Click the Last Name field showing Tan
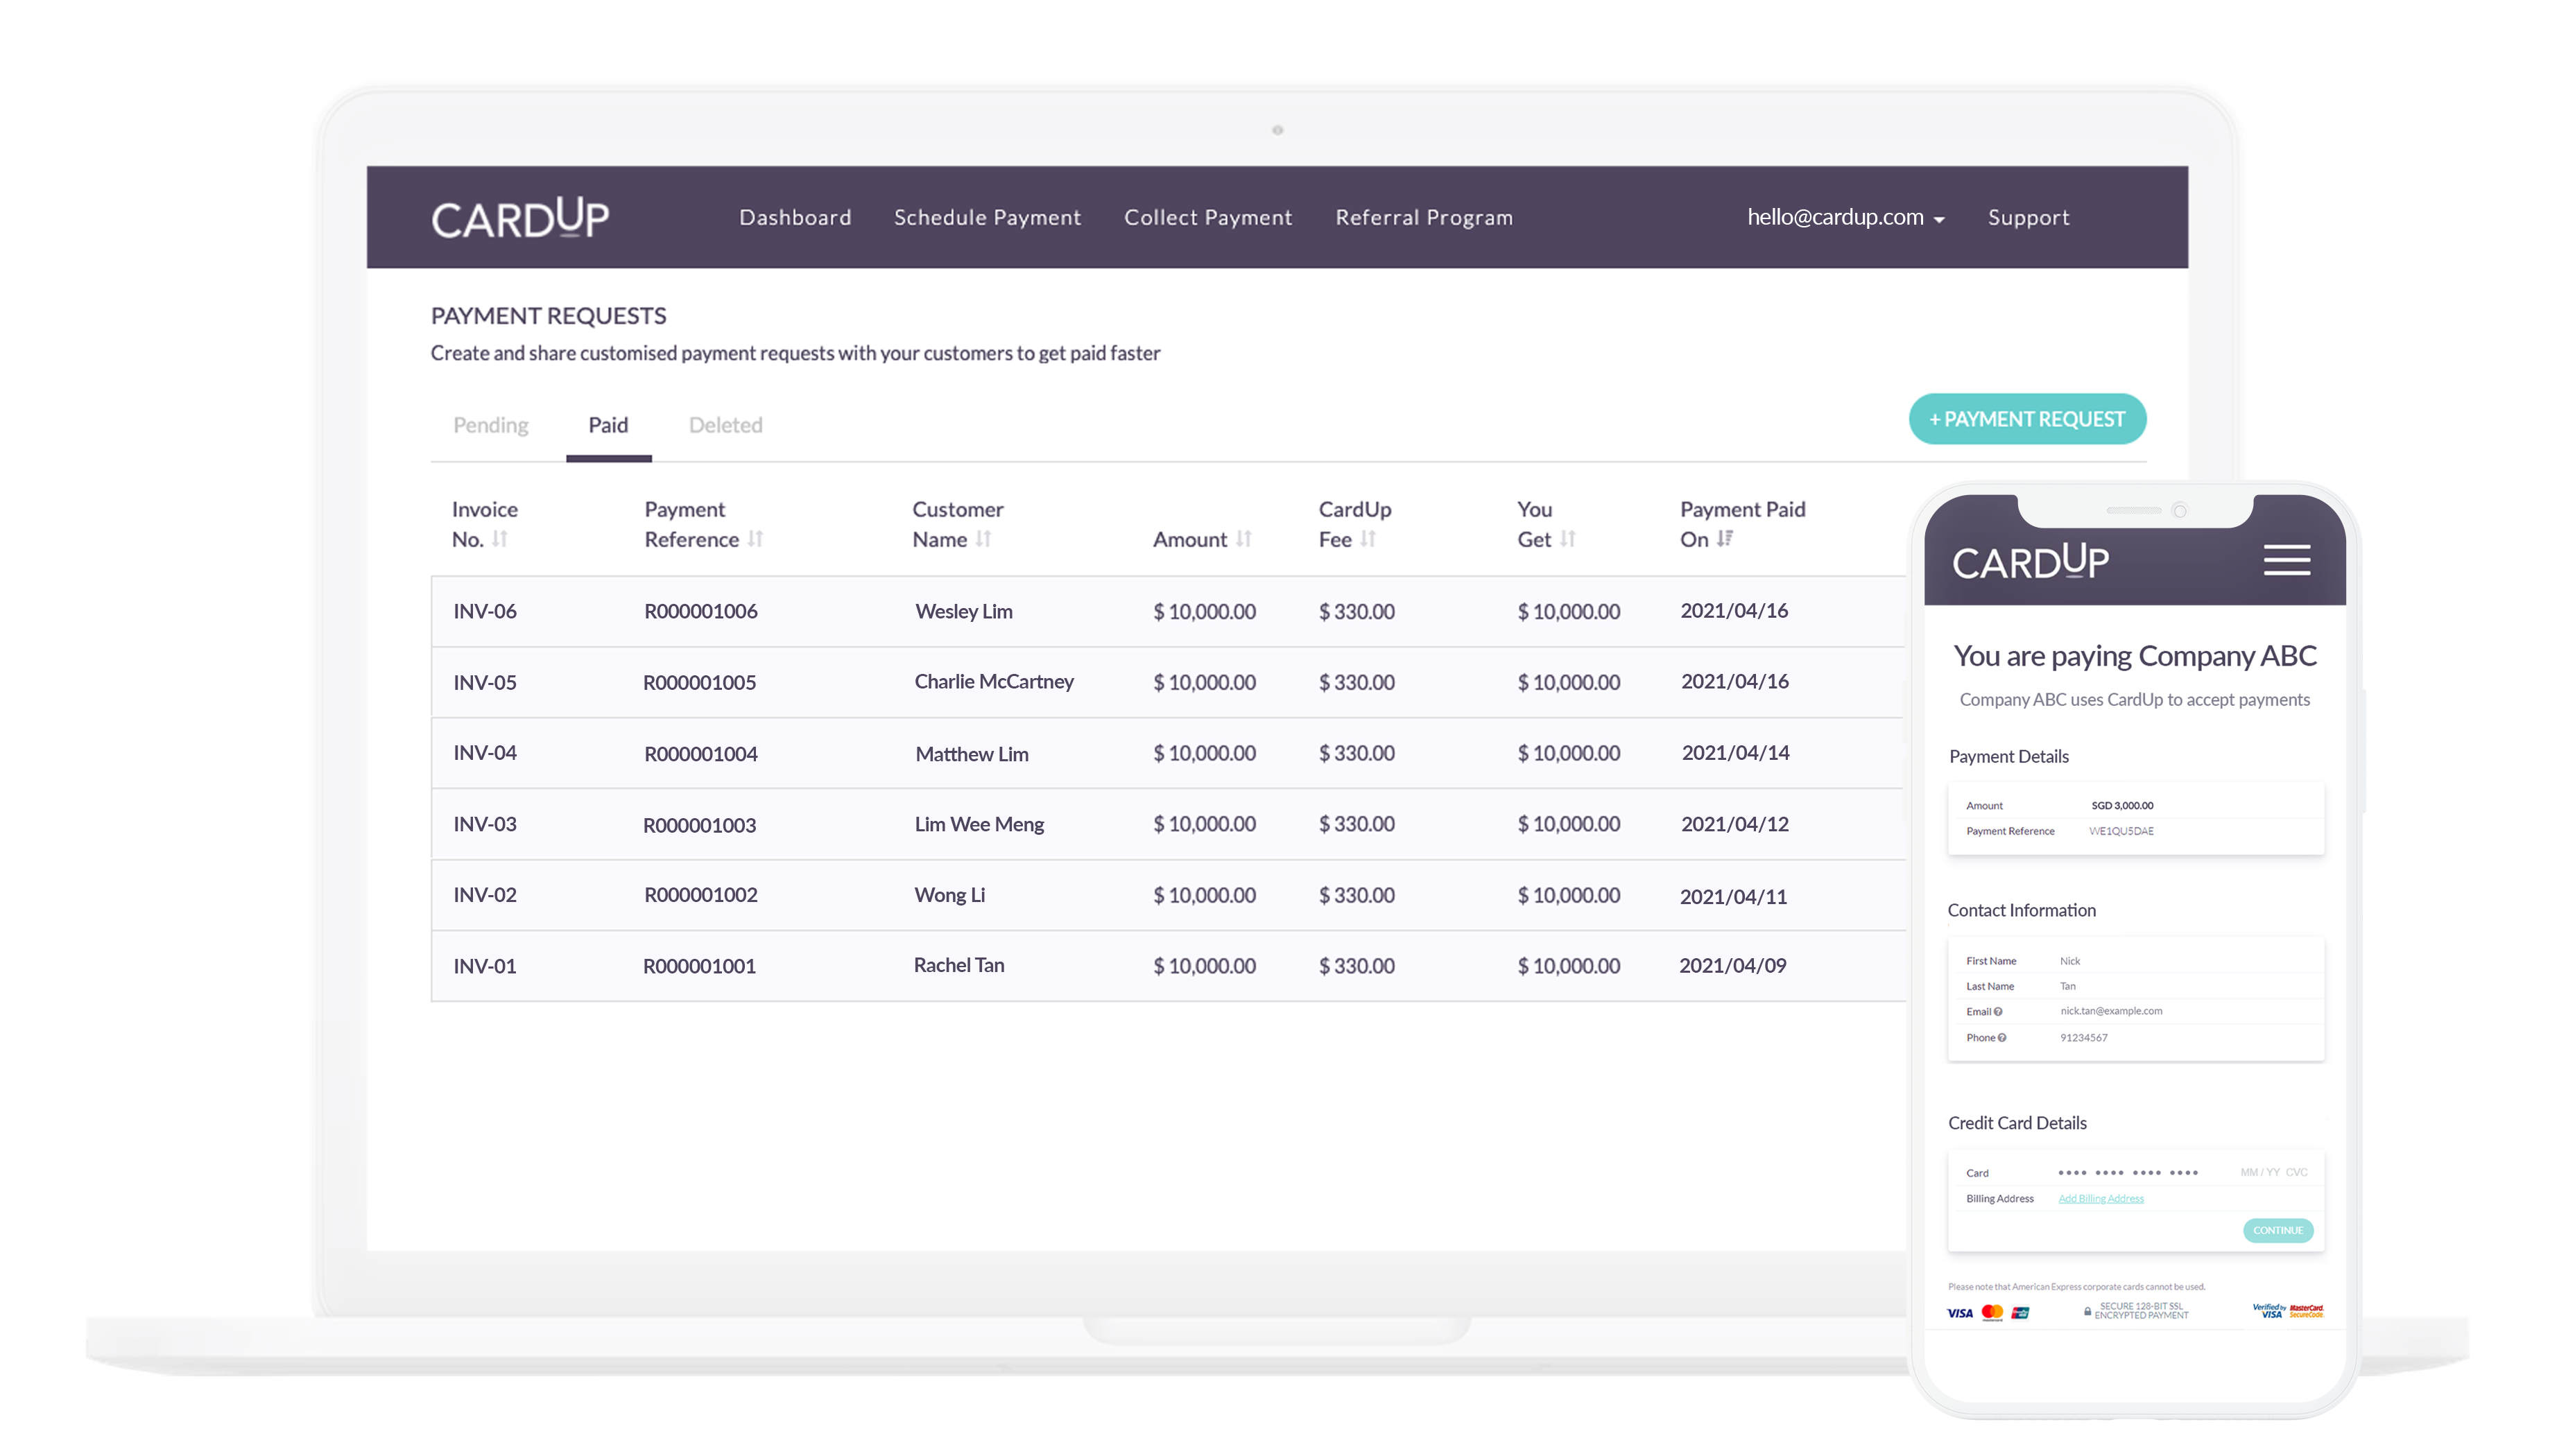Image resolution: width=2566 pixels, height=1456 pixels. pyautogui.click(x=2067, y=986)
